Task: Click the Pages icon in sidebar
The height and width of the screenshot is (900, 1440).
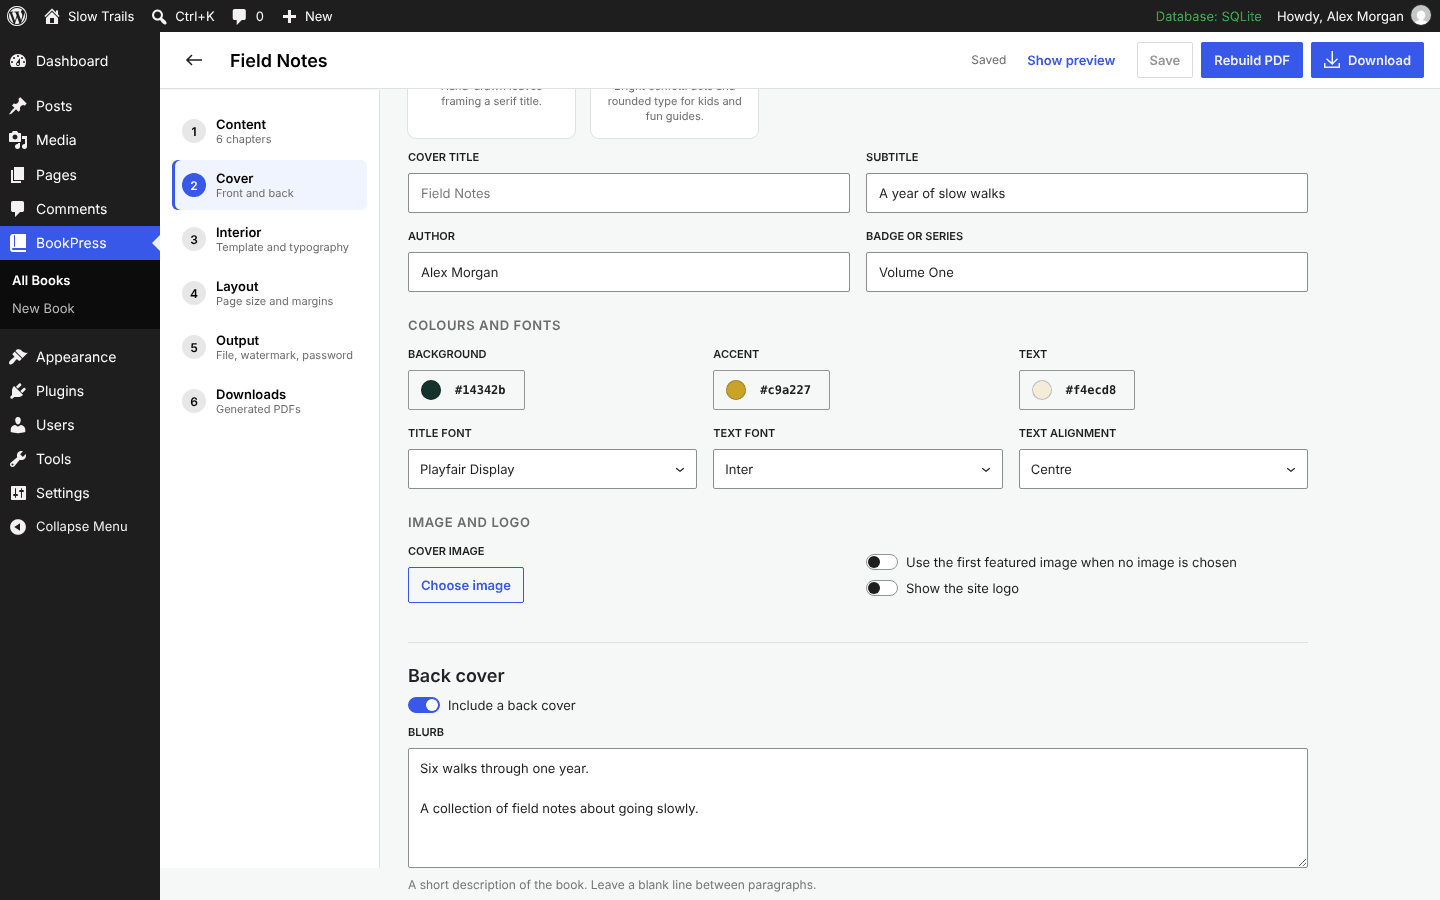Action: coord(18,175)
